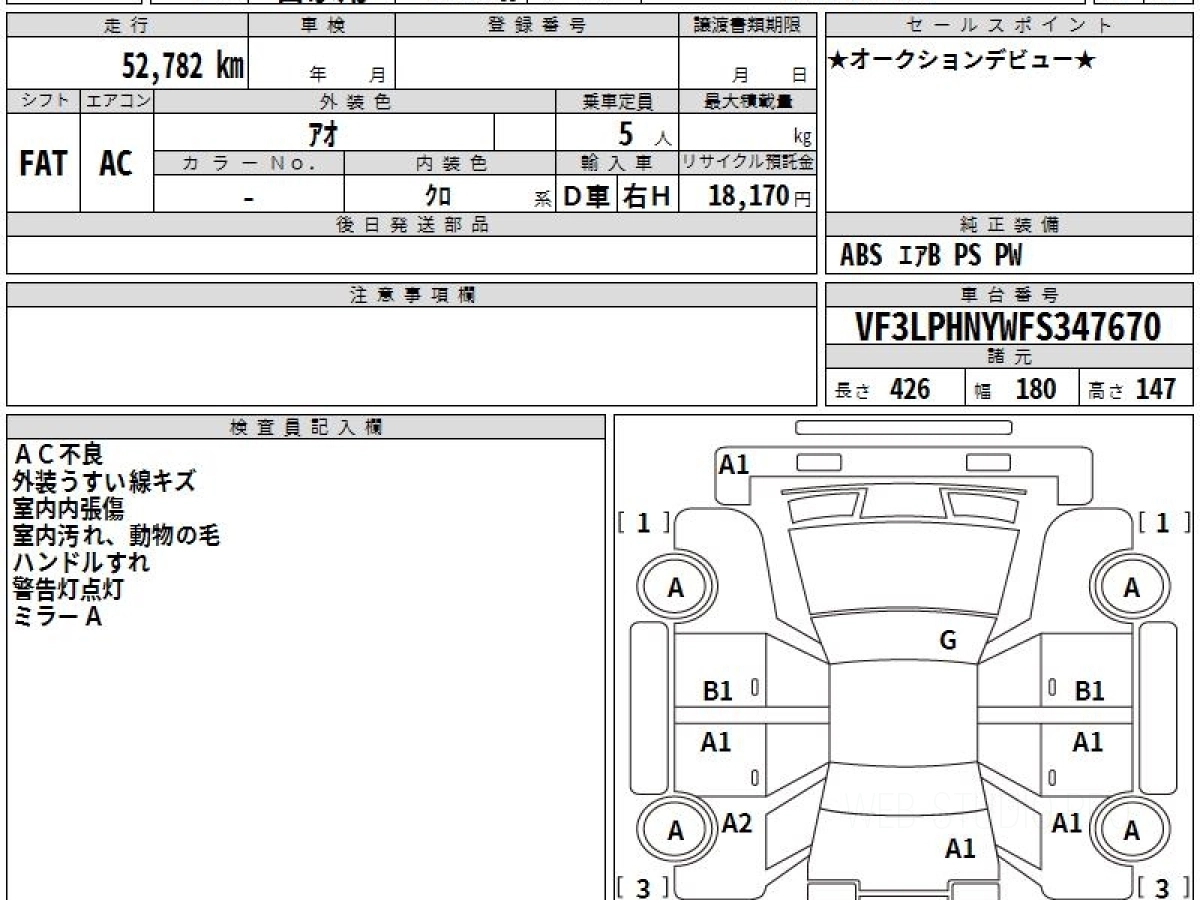1200x900 pixels.
Task: Select the note 室内内張傷
Action: point(69,509)
